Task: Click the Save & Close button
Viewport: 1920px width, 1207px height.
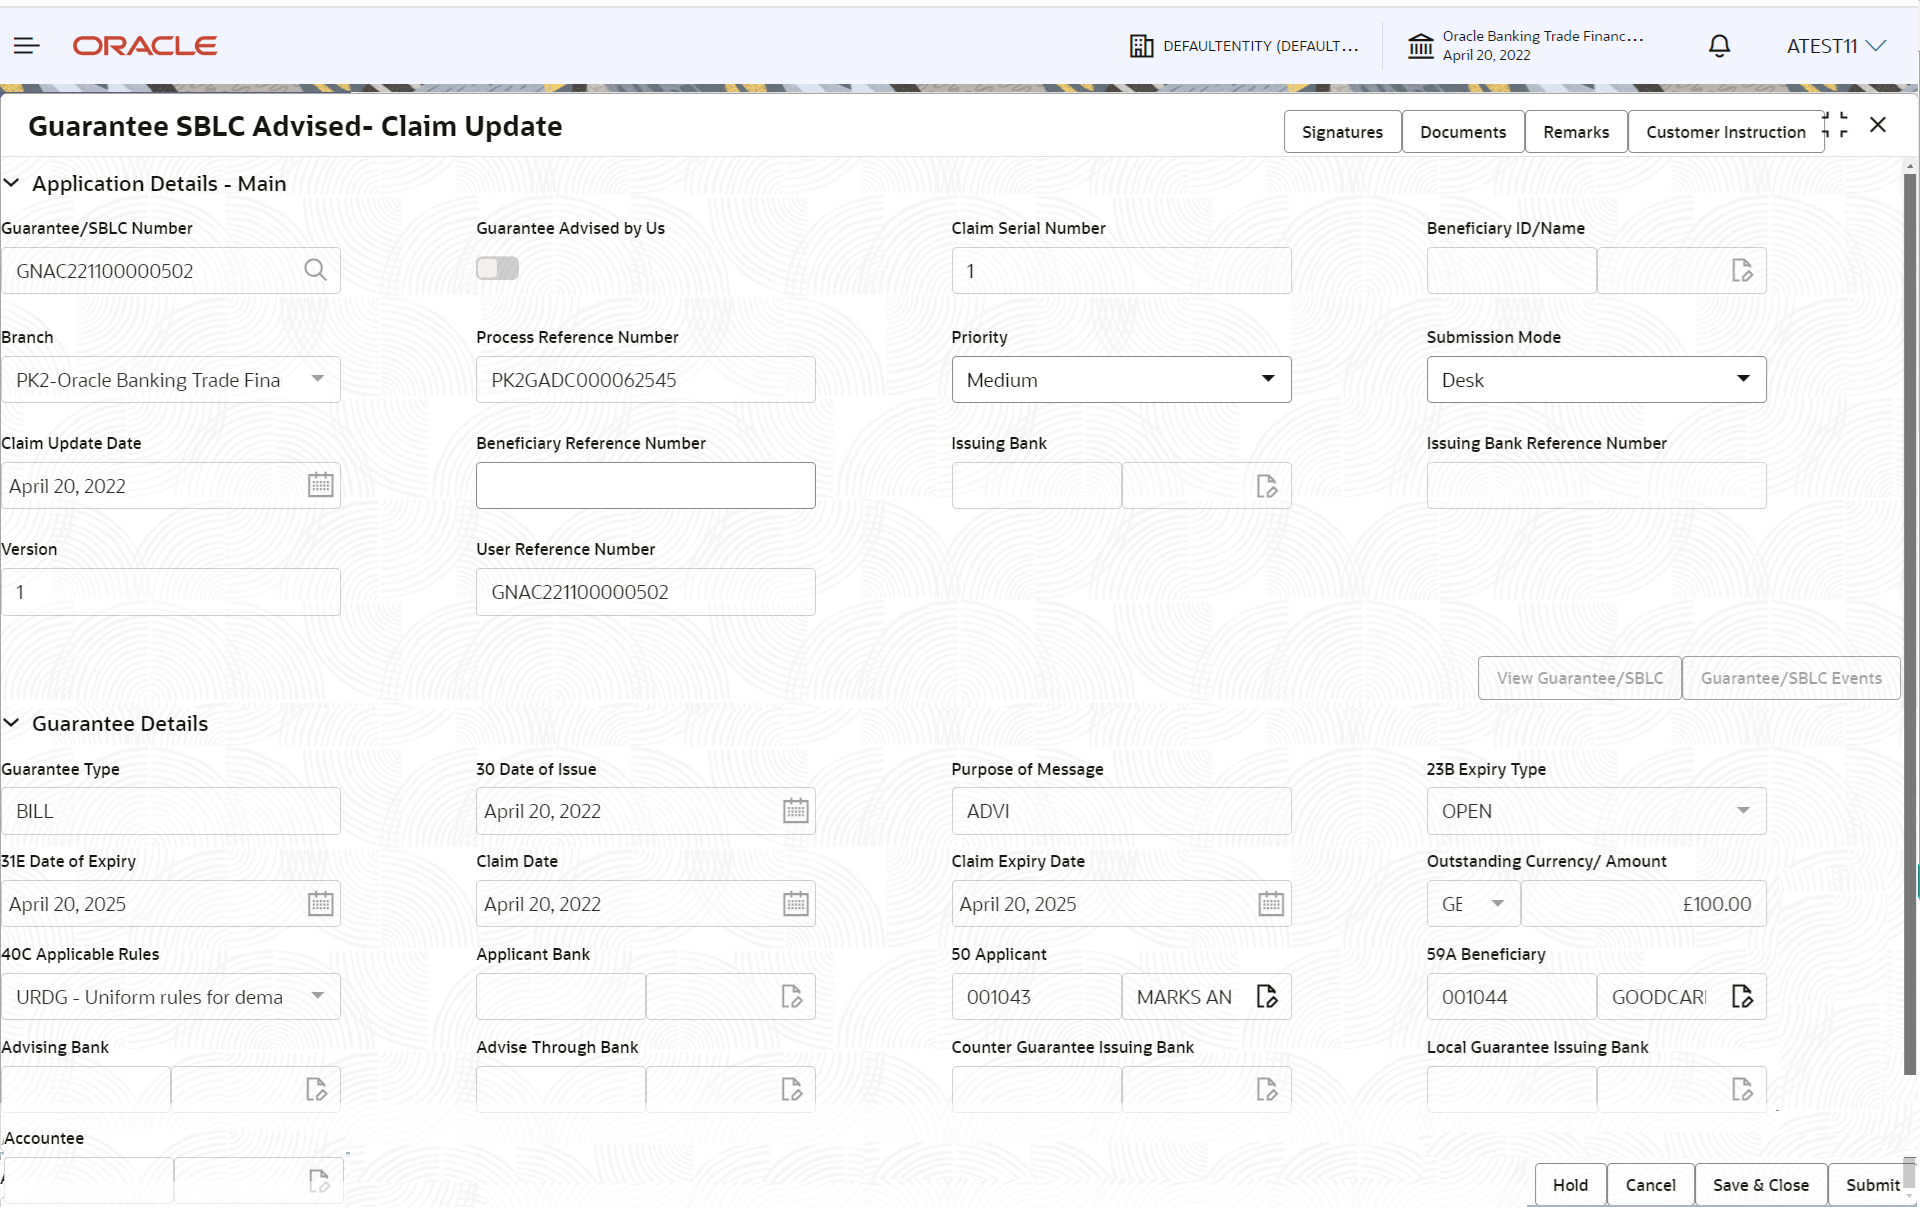Action: 1760,1184
